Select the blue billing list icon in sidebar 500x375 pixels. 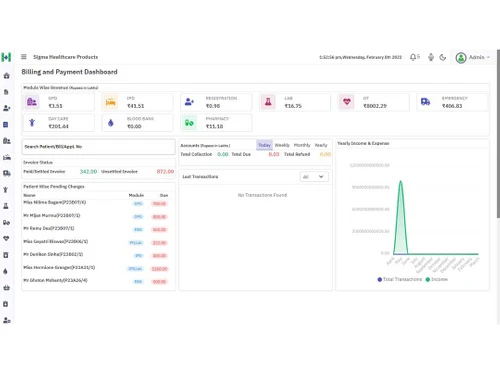6,125
